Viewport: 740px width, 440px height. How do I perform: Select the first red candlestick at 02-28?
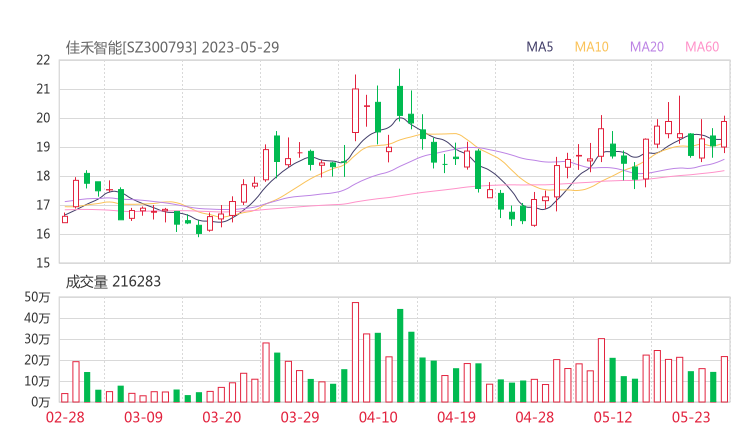tap(65, 219)
